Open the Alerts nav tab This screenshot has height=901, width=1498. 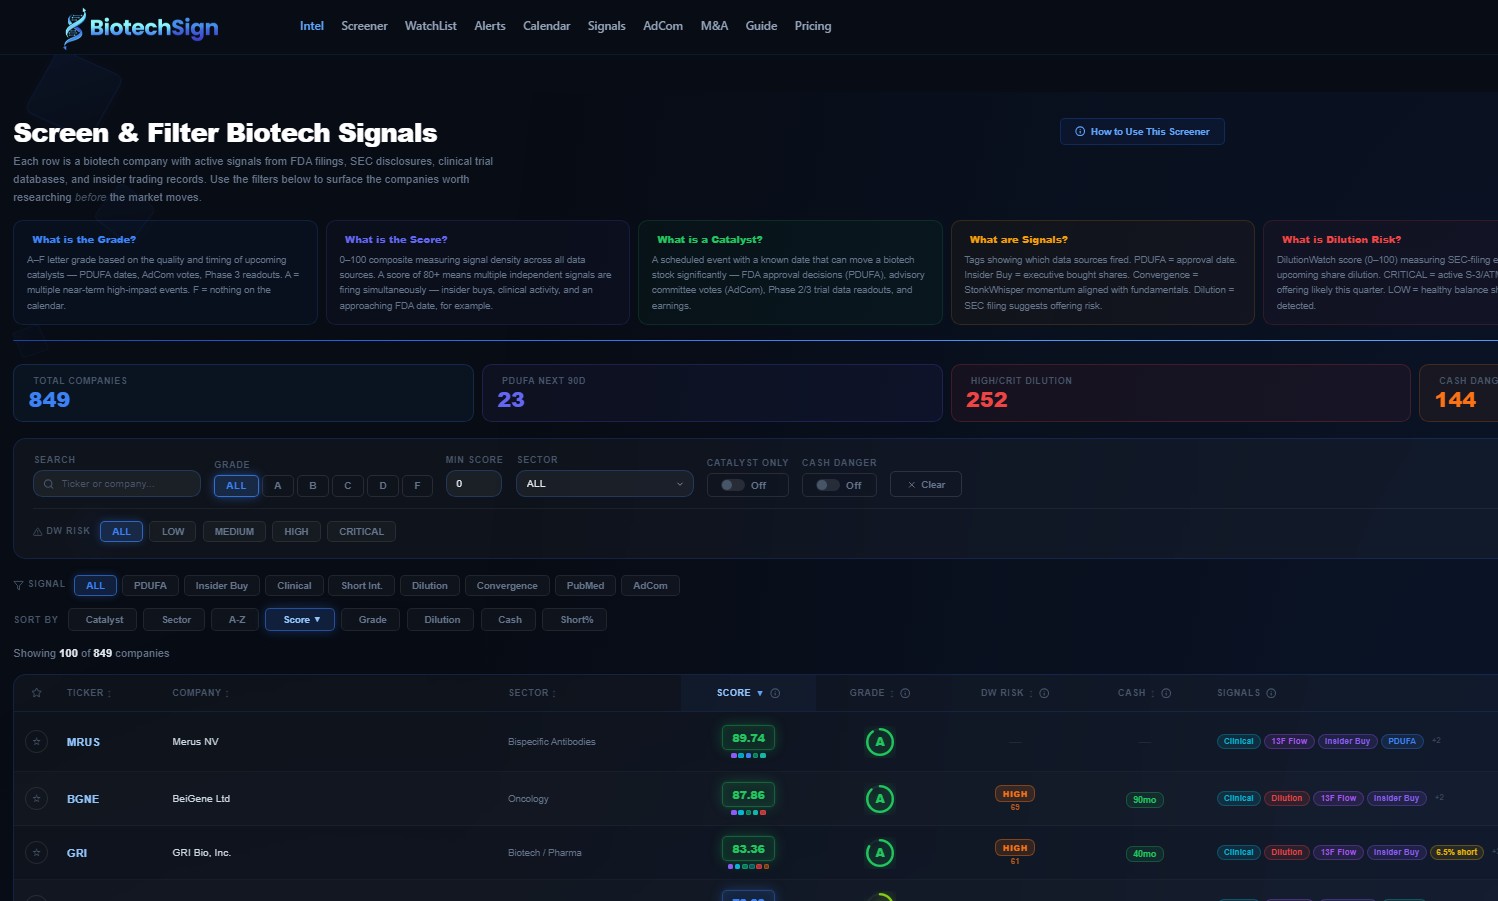coord(490,26)
